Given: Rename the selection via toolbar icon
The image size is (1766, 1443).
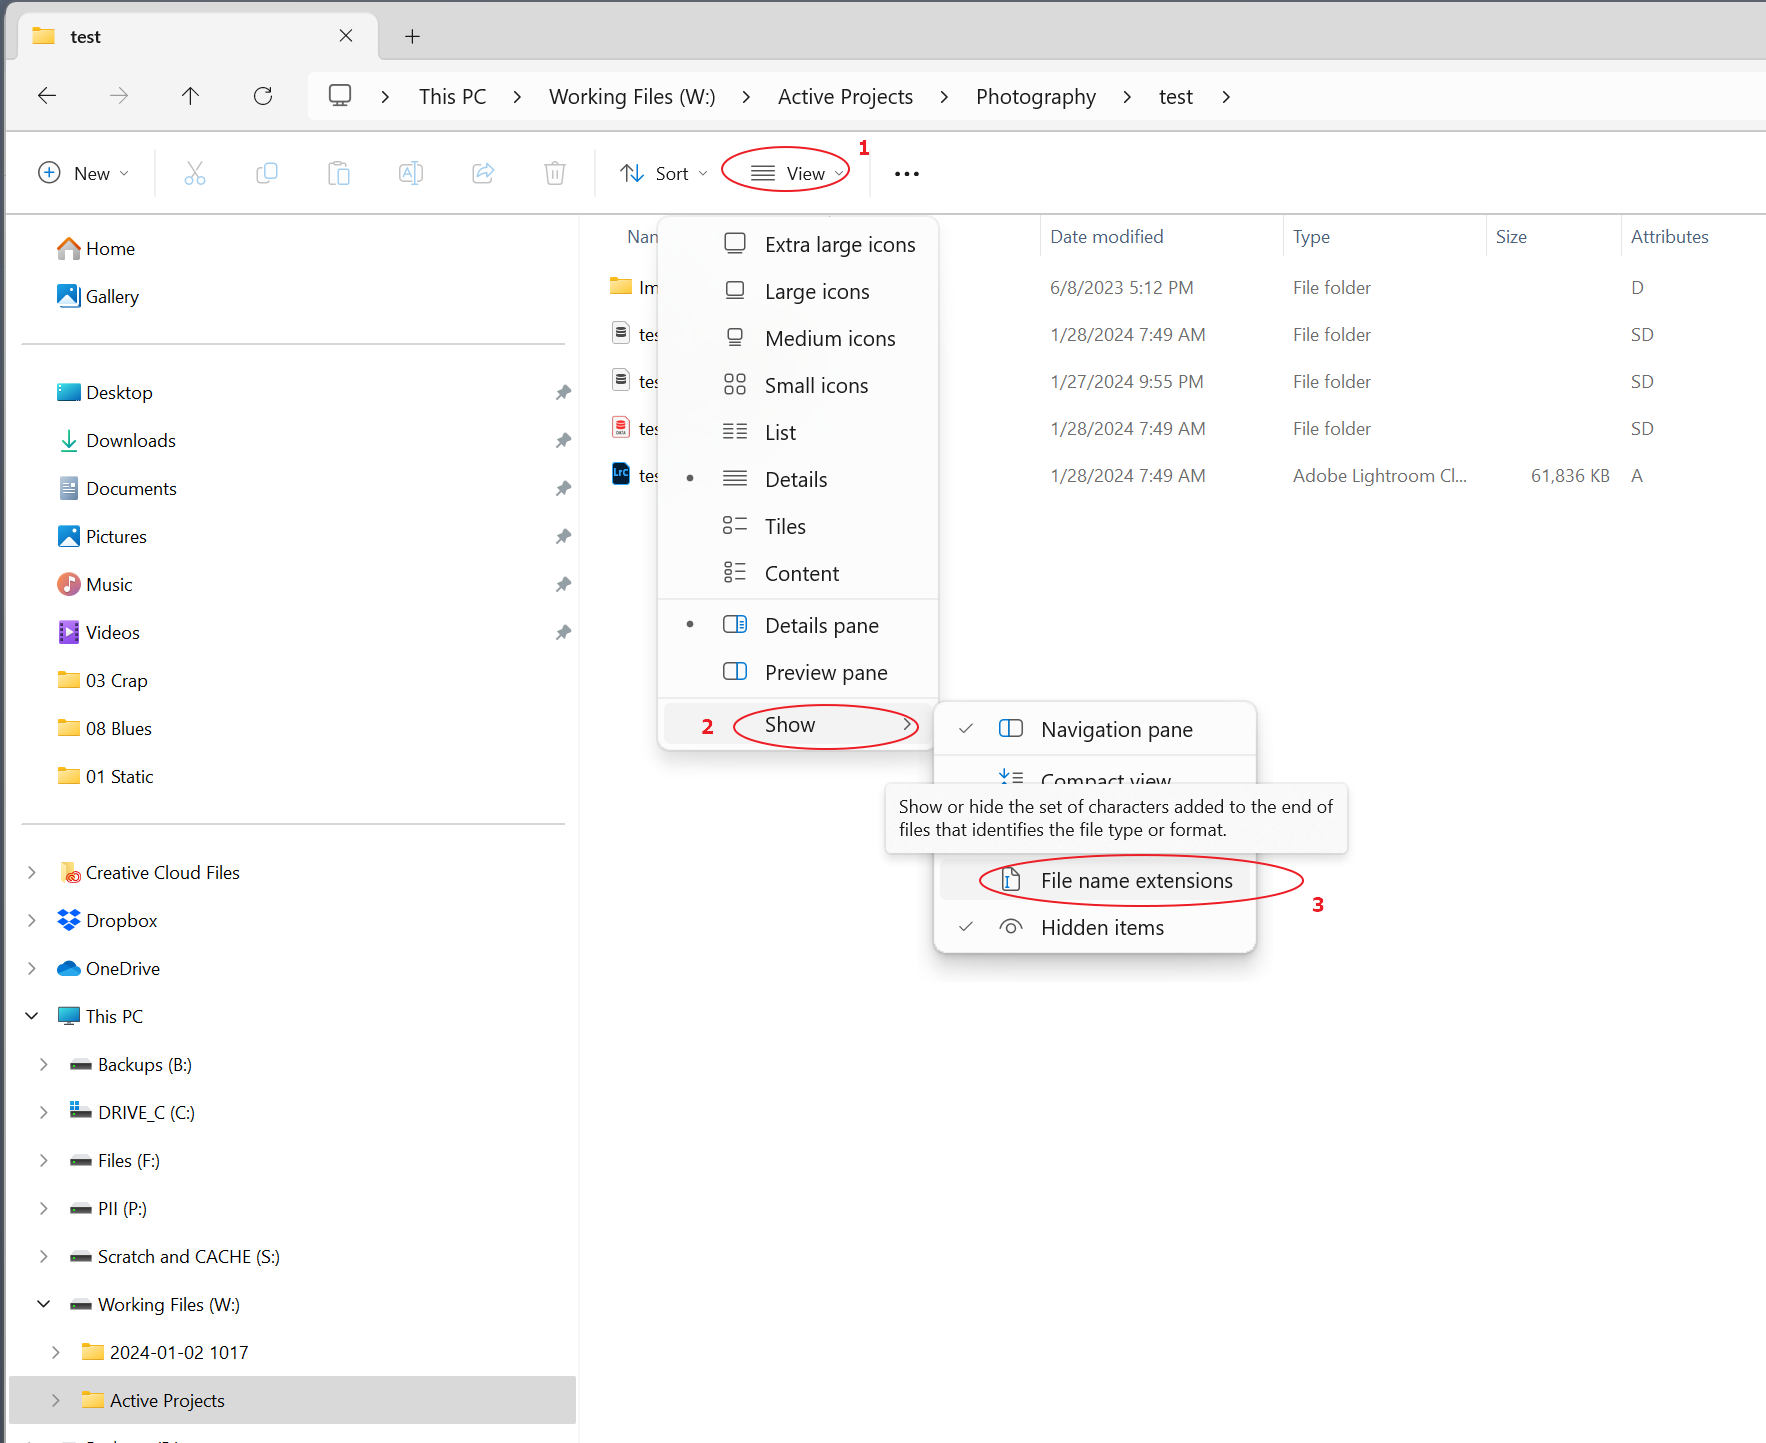Looking at the screenshot, I should coord(411,173).
